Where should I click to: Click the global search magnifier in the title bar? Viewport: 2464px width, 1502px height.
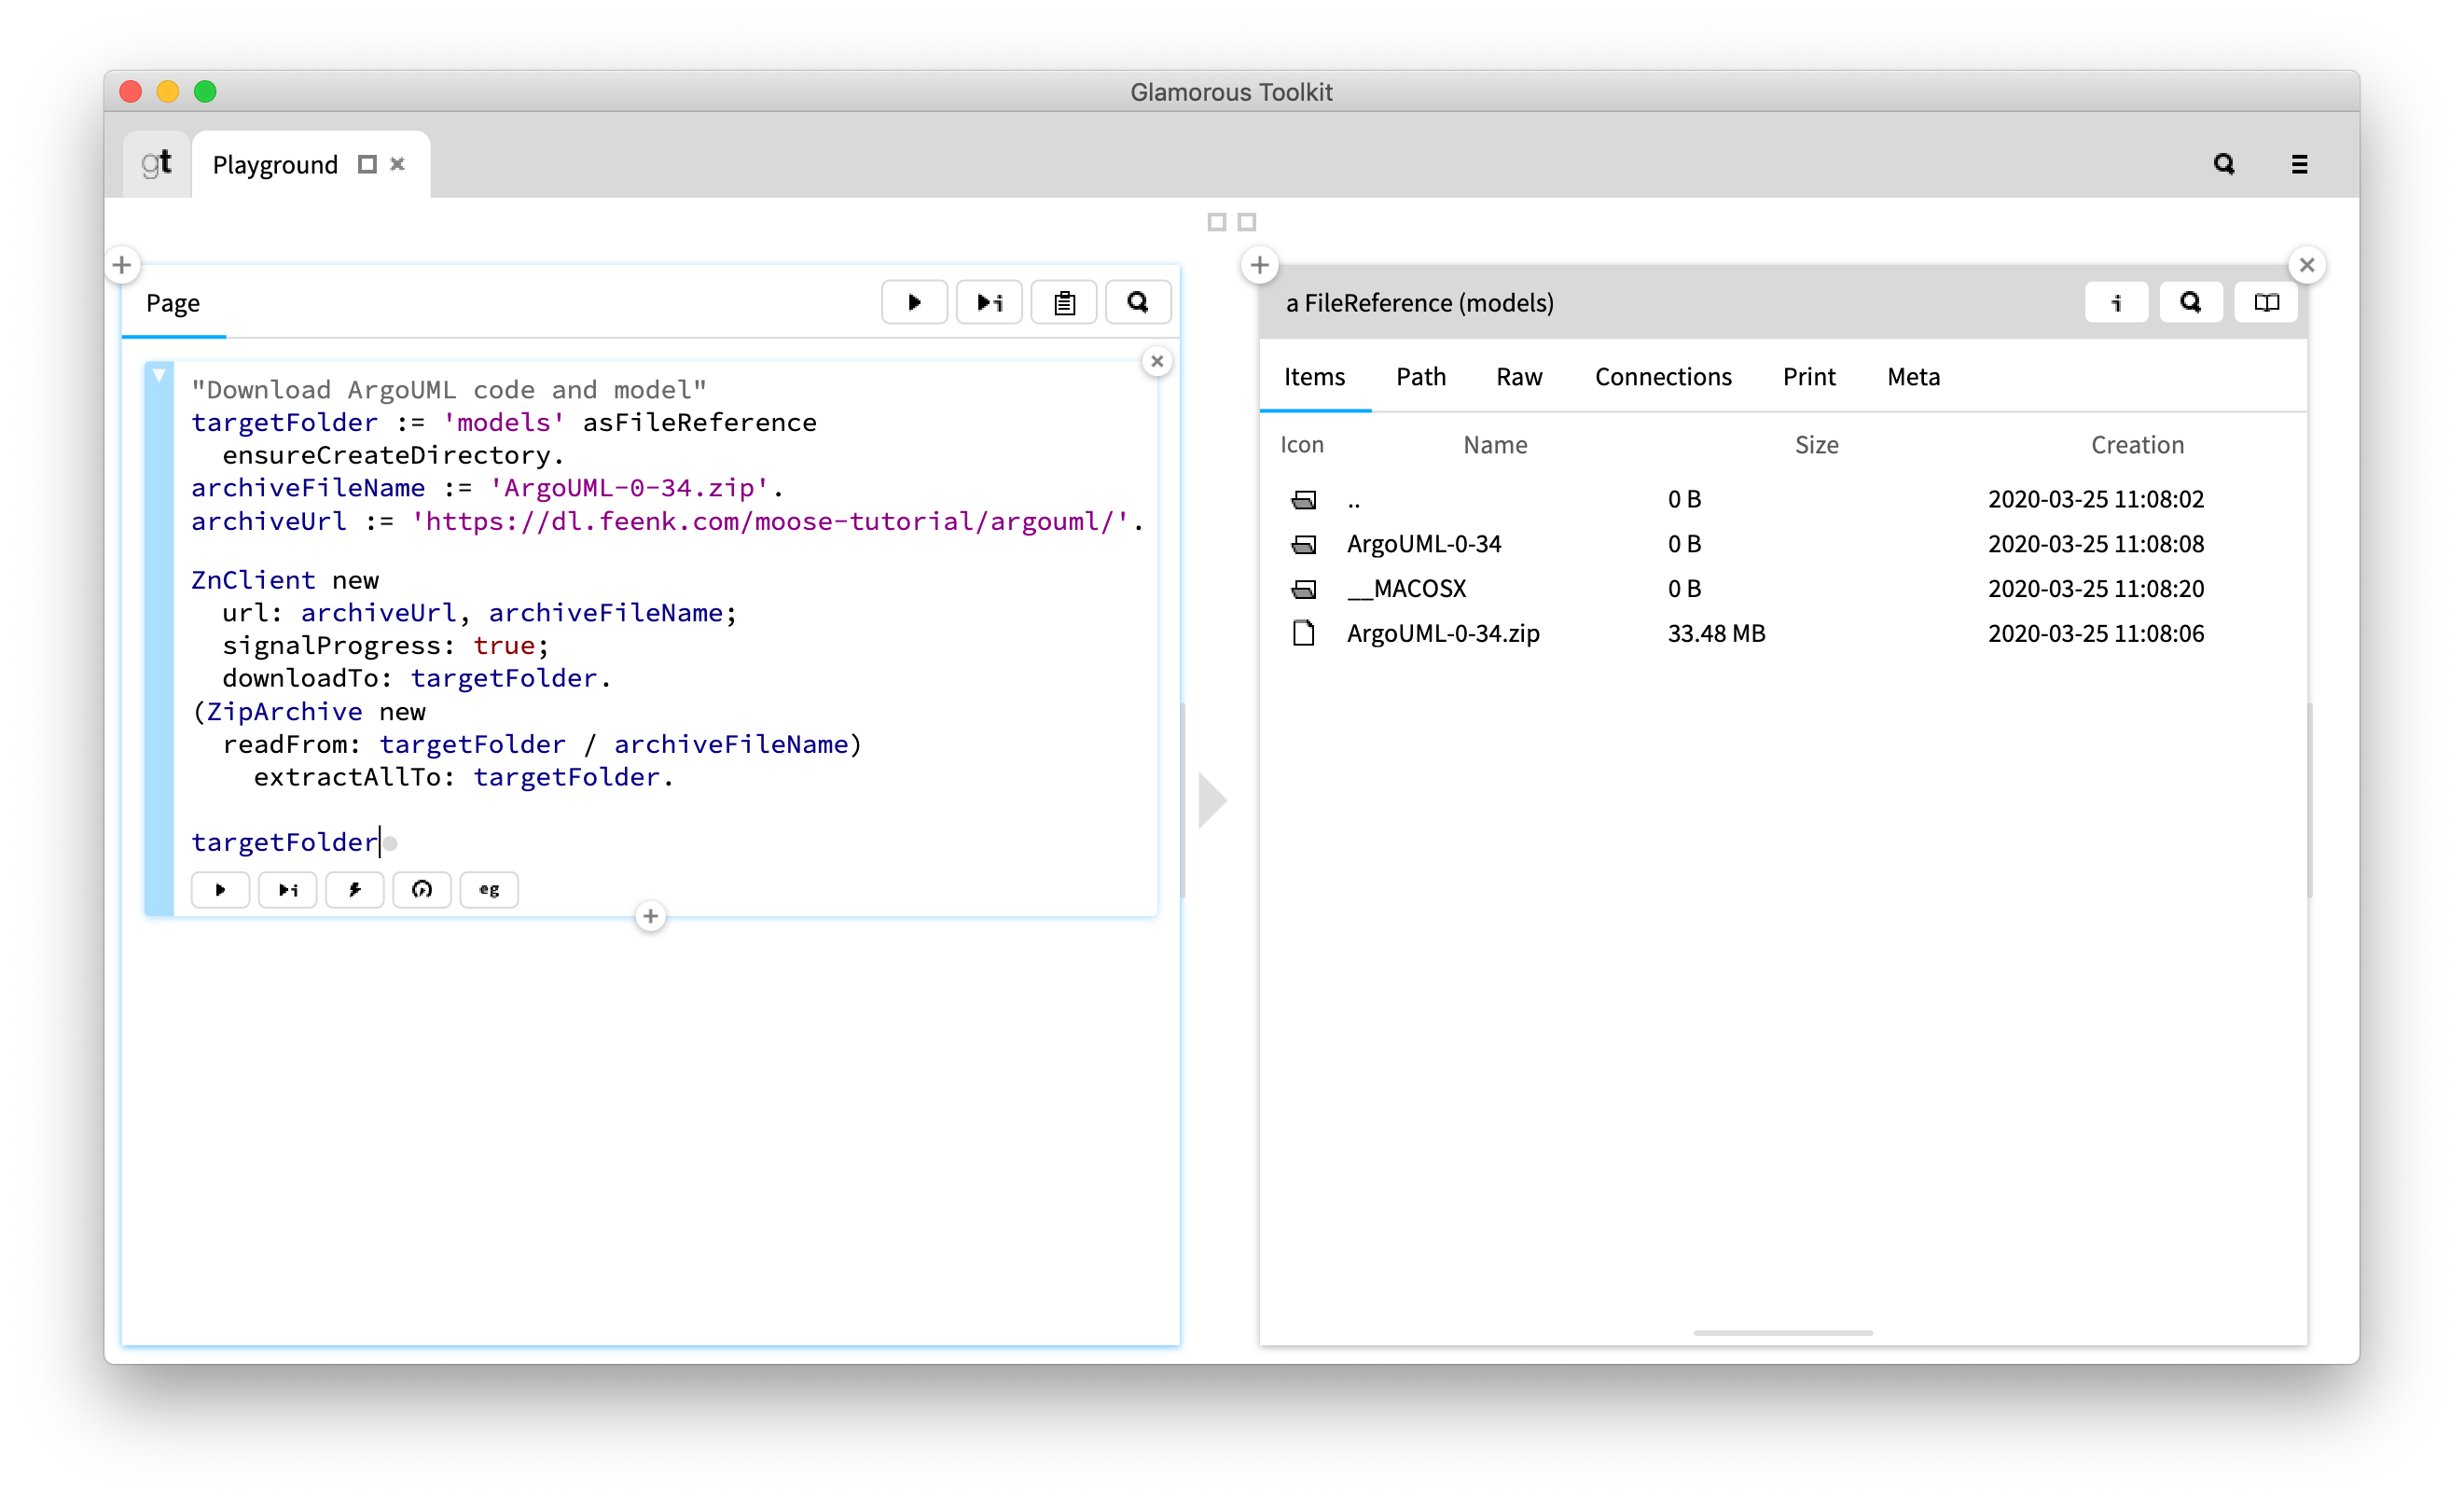pyautogui.click(x=2224, y=164)
